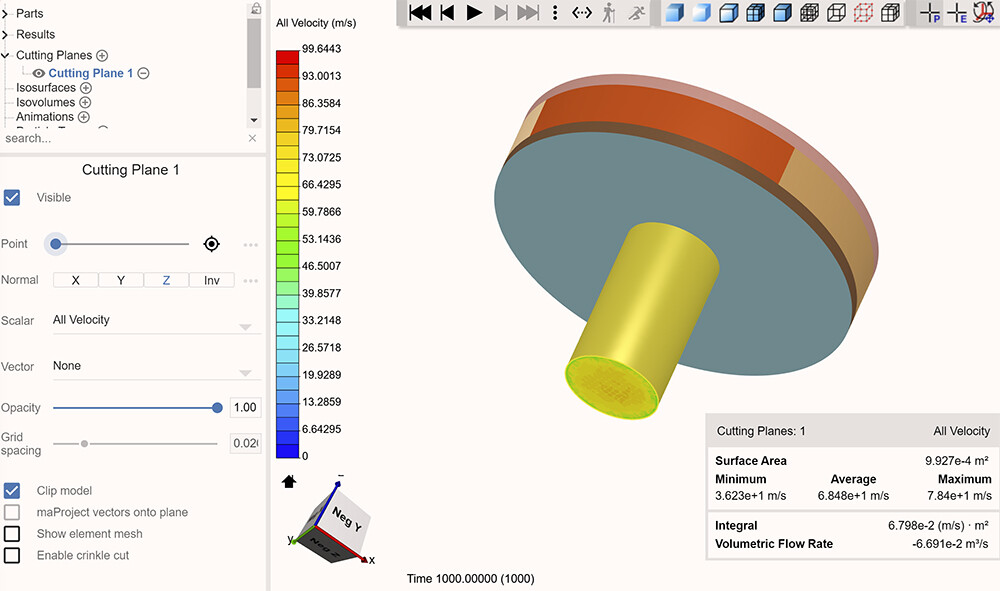
Task: Enable the Show element mesh checkbox
Action: point(12,534)
